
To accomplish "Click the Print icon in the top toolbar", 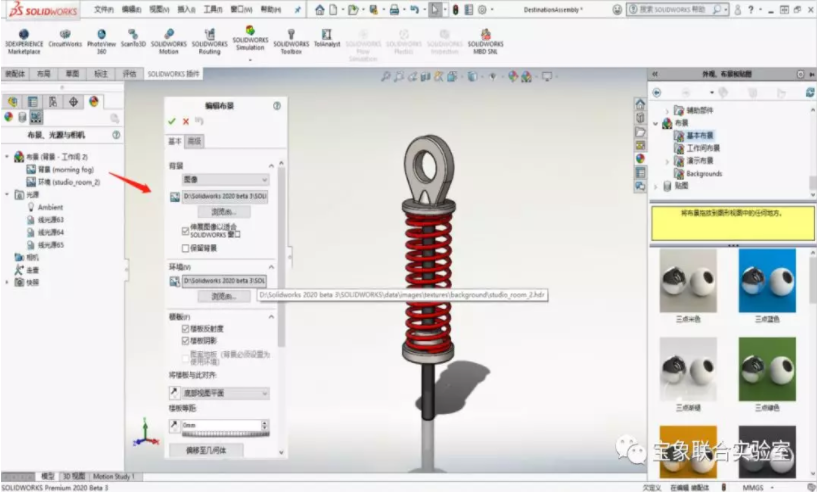I will 394,9.
